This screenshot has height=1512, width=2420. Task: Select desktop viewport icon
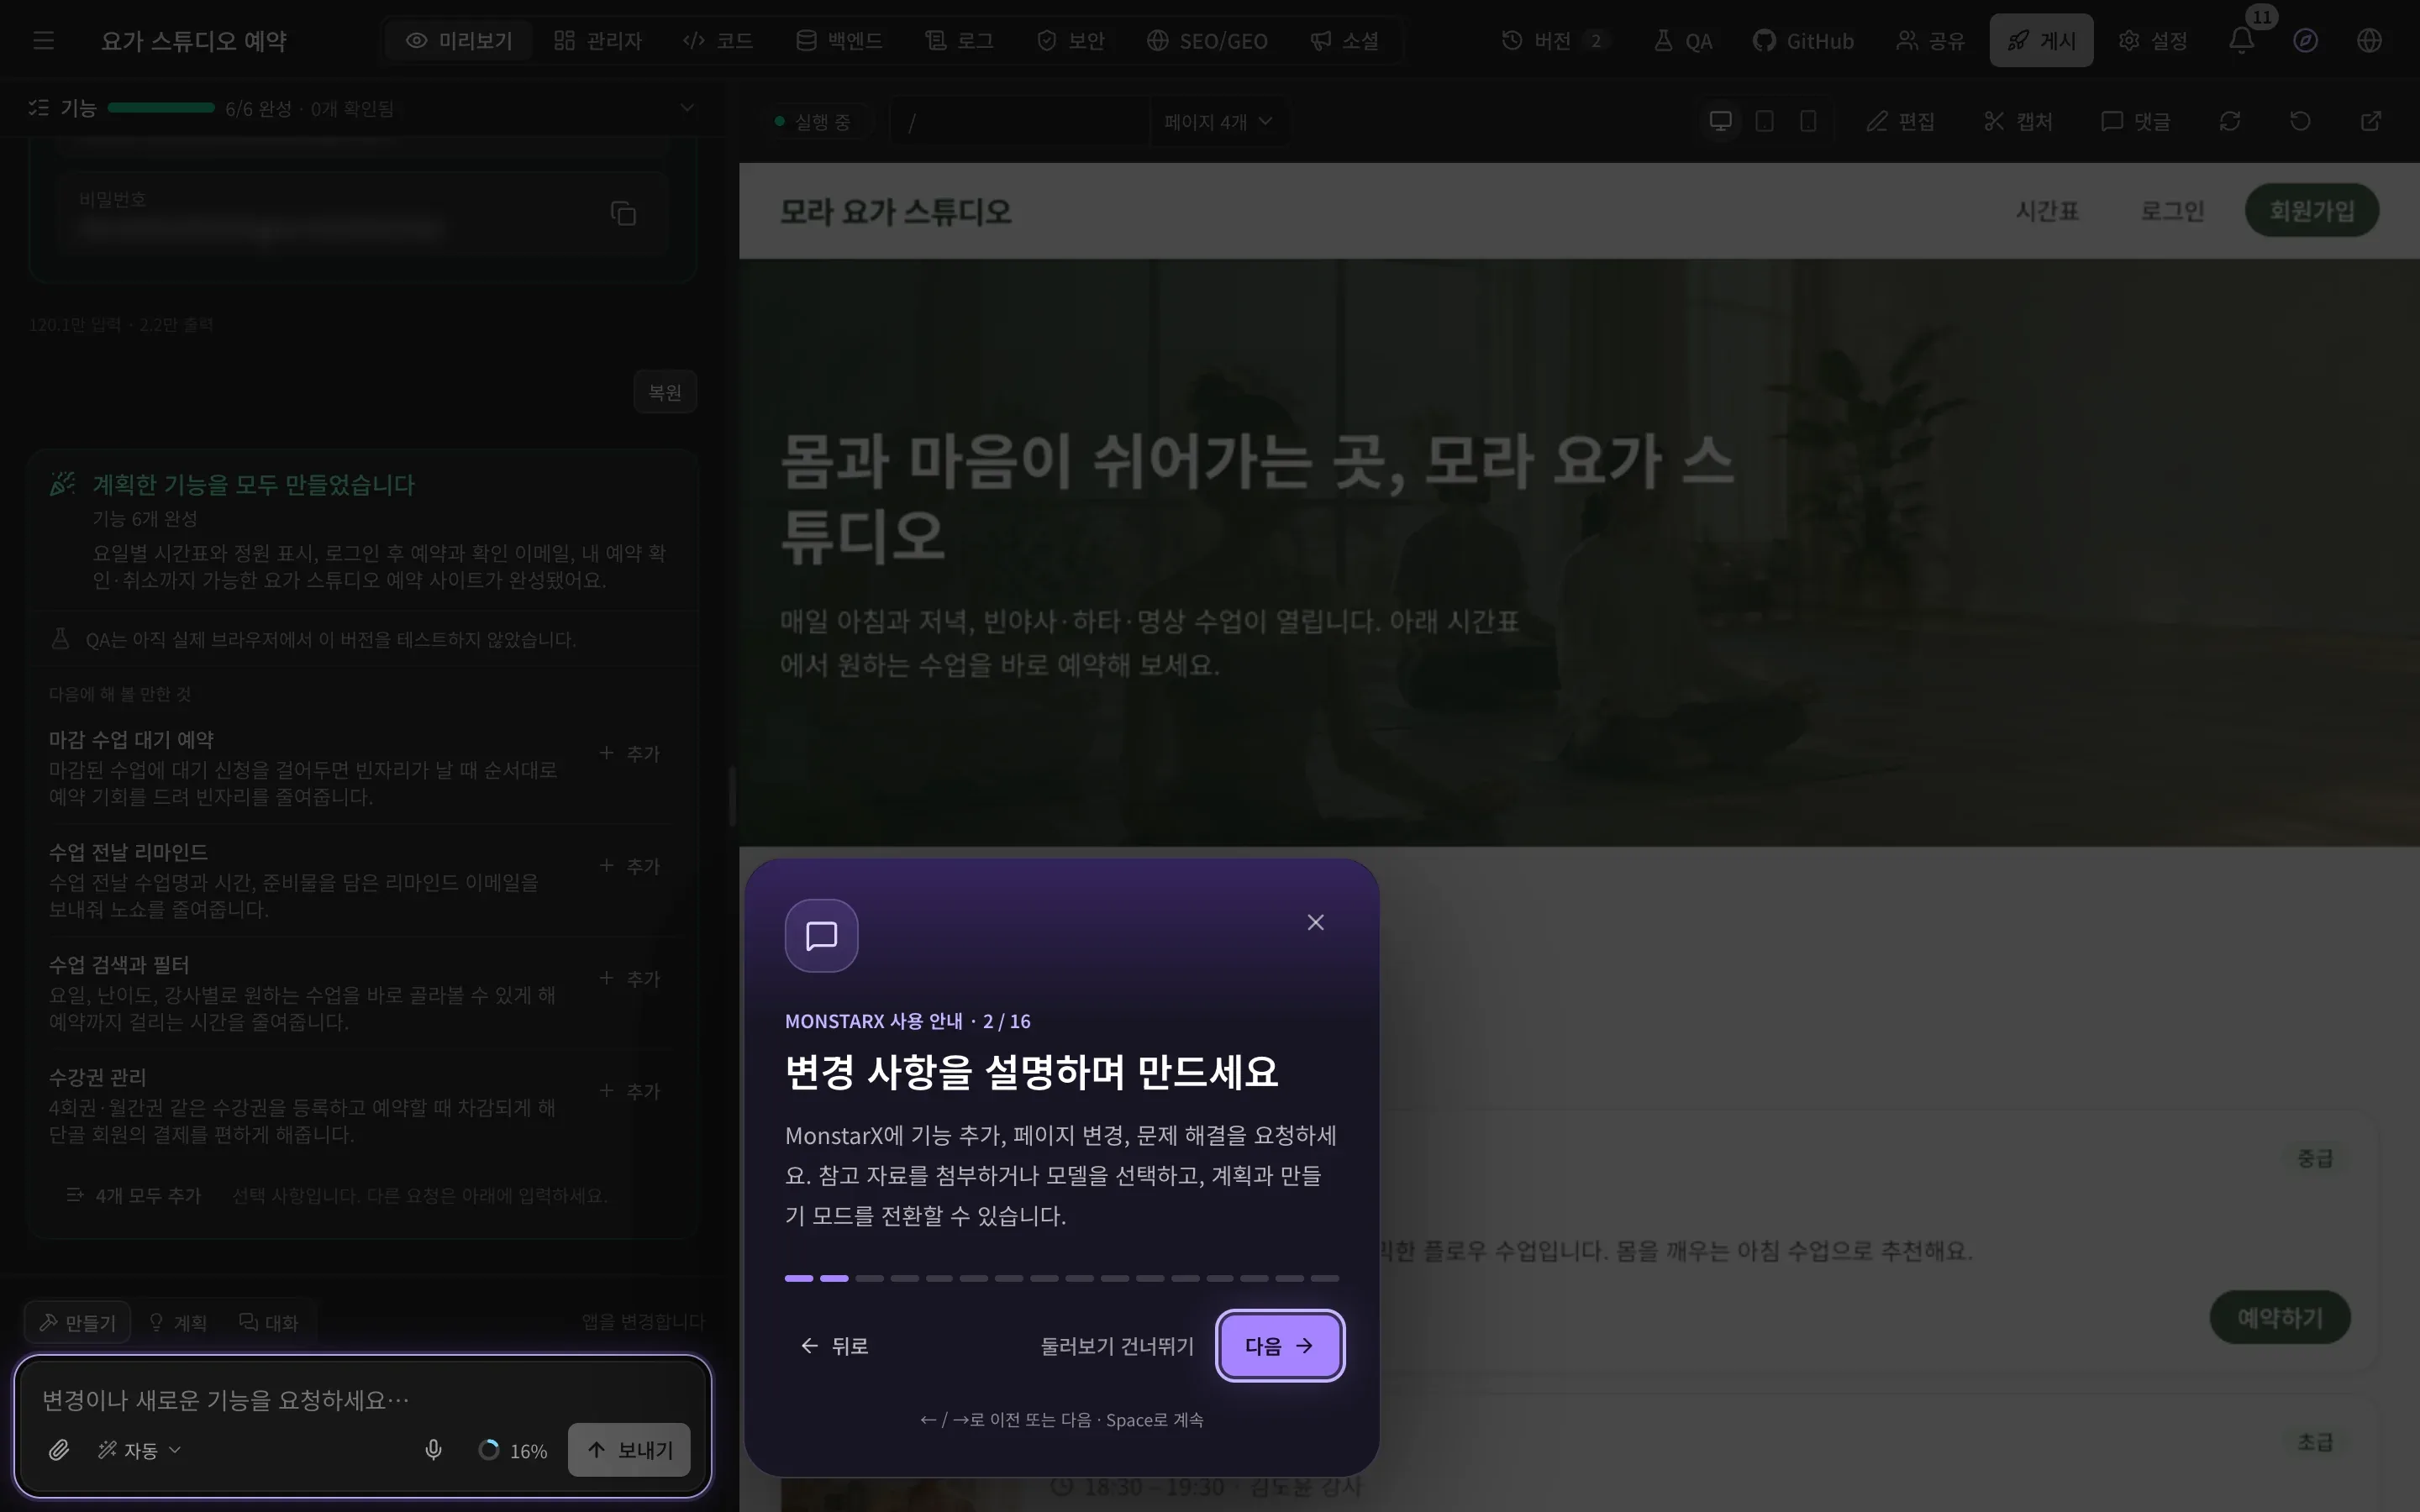coord(1720,121)
